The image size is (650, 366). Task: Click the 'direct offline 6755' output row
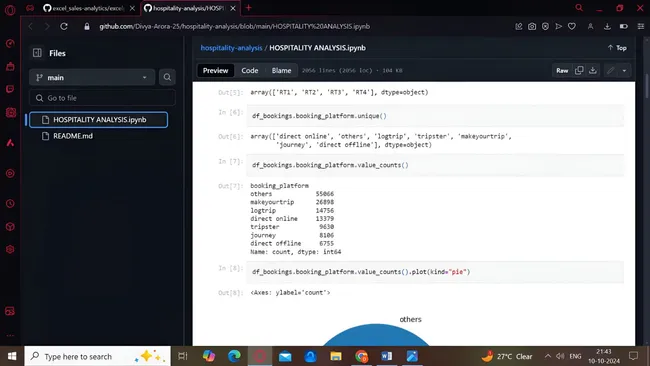pyautogui.click(x=292, y=243)
